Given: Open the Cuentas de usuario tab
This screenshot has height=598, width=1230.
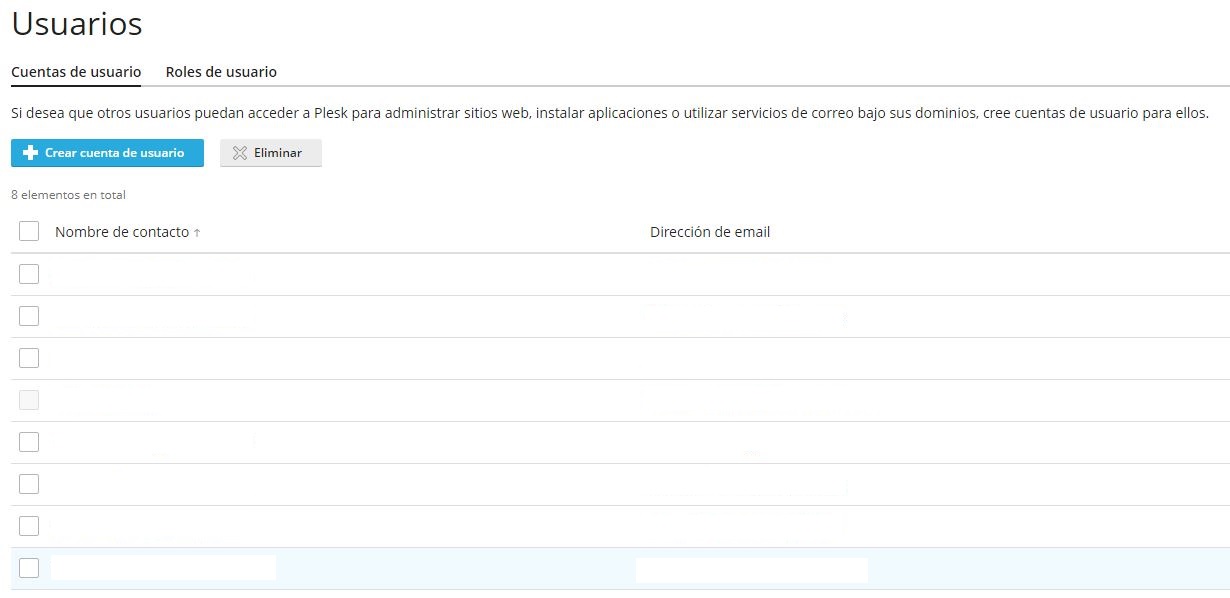Looking at the screenshot, I should point(76,72).
